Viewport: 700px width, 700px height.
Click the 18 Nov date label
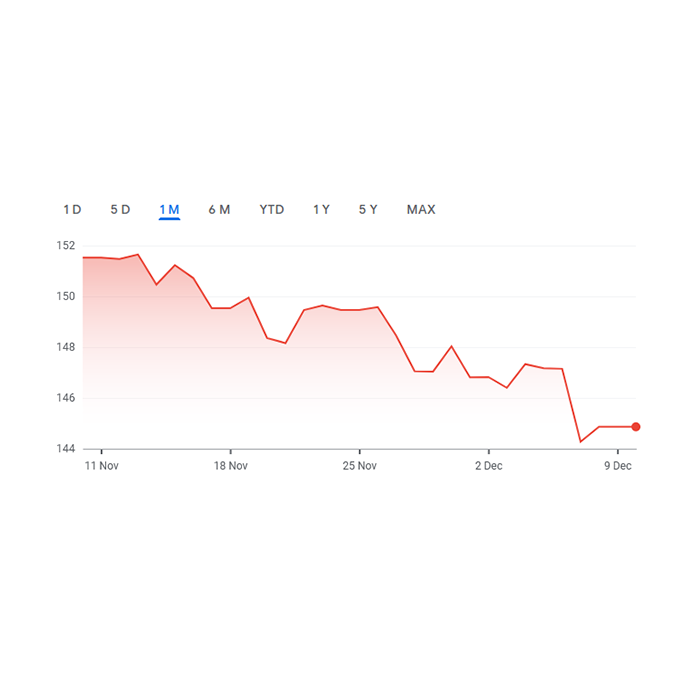click(x=231, y=466)
